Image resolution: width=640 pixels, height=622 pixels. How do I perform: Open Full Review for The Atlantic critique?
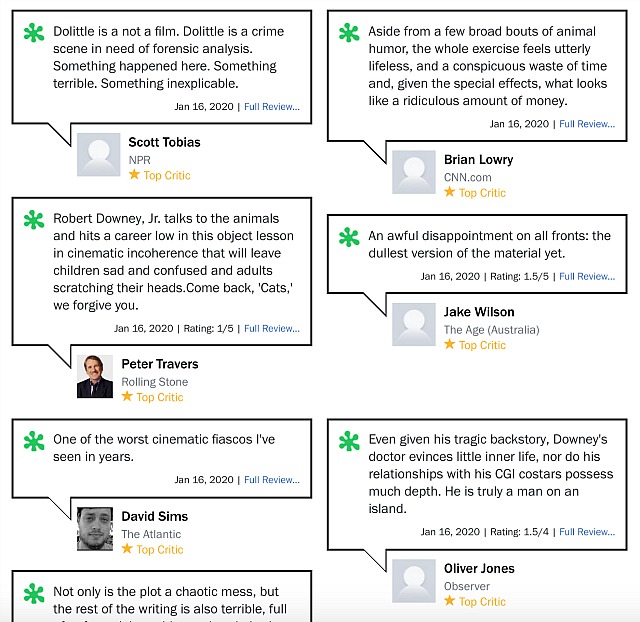point(272,480)
